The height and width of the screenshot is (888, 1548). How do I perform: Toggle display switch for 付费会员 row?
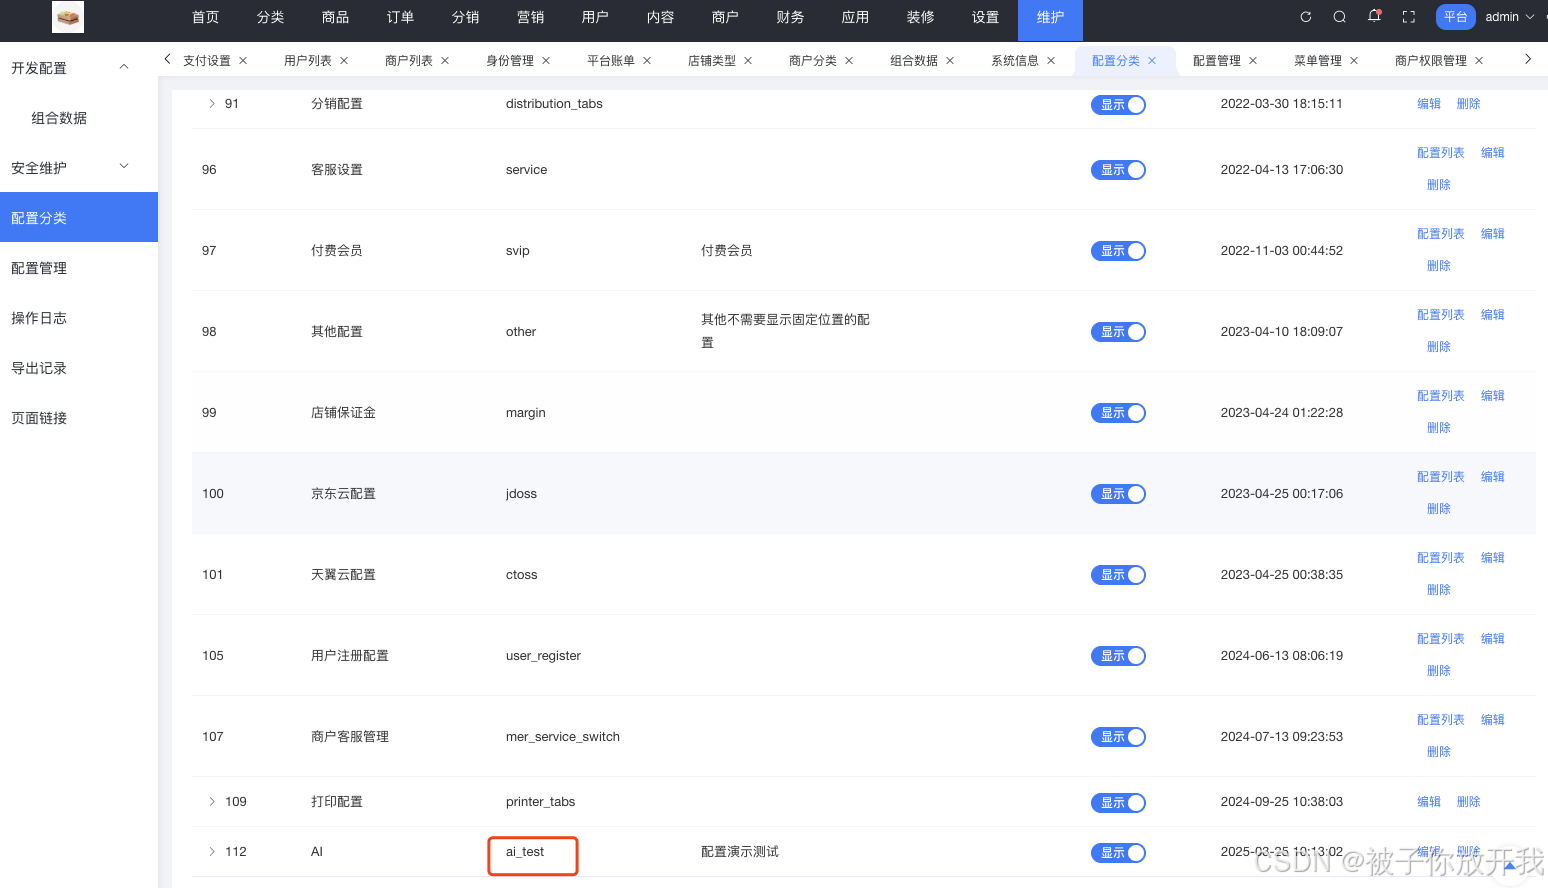point(1118,251)
